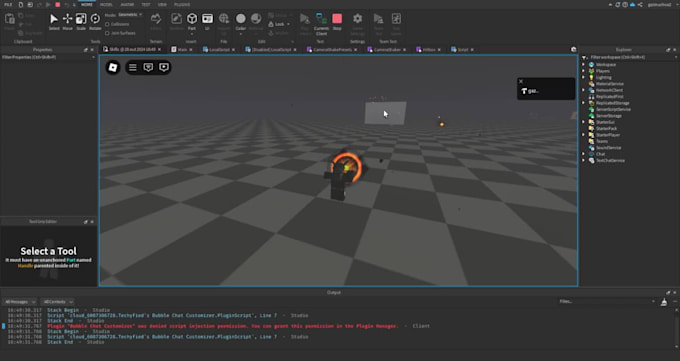Screen dimensions: 680x361
Task: Select TextChatService in Explorer
Action: point(610,161)
